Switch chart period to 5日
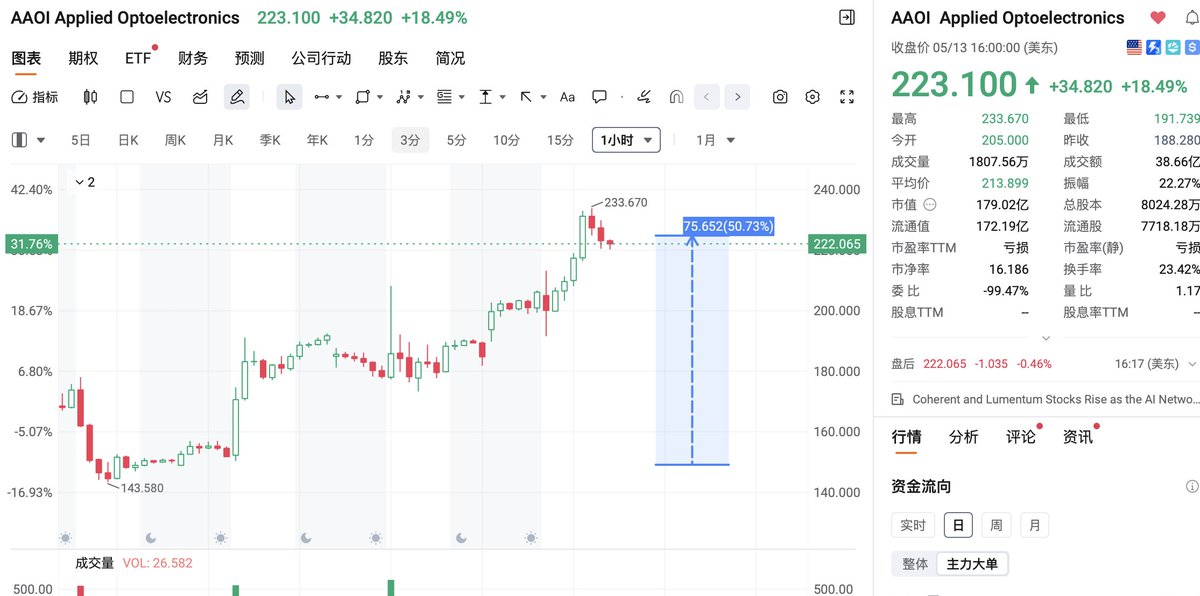This screenshot has height=596, width=1200. click(x=81, y=140)
